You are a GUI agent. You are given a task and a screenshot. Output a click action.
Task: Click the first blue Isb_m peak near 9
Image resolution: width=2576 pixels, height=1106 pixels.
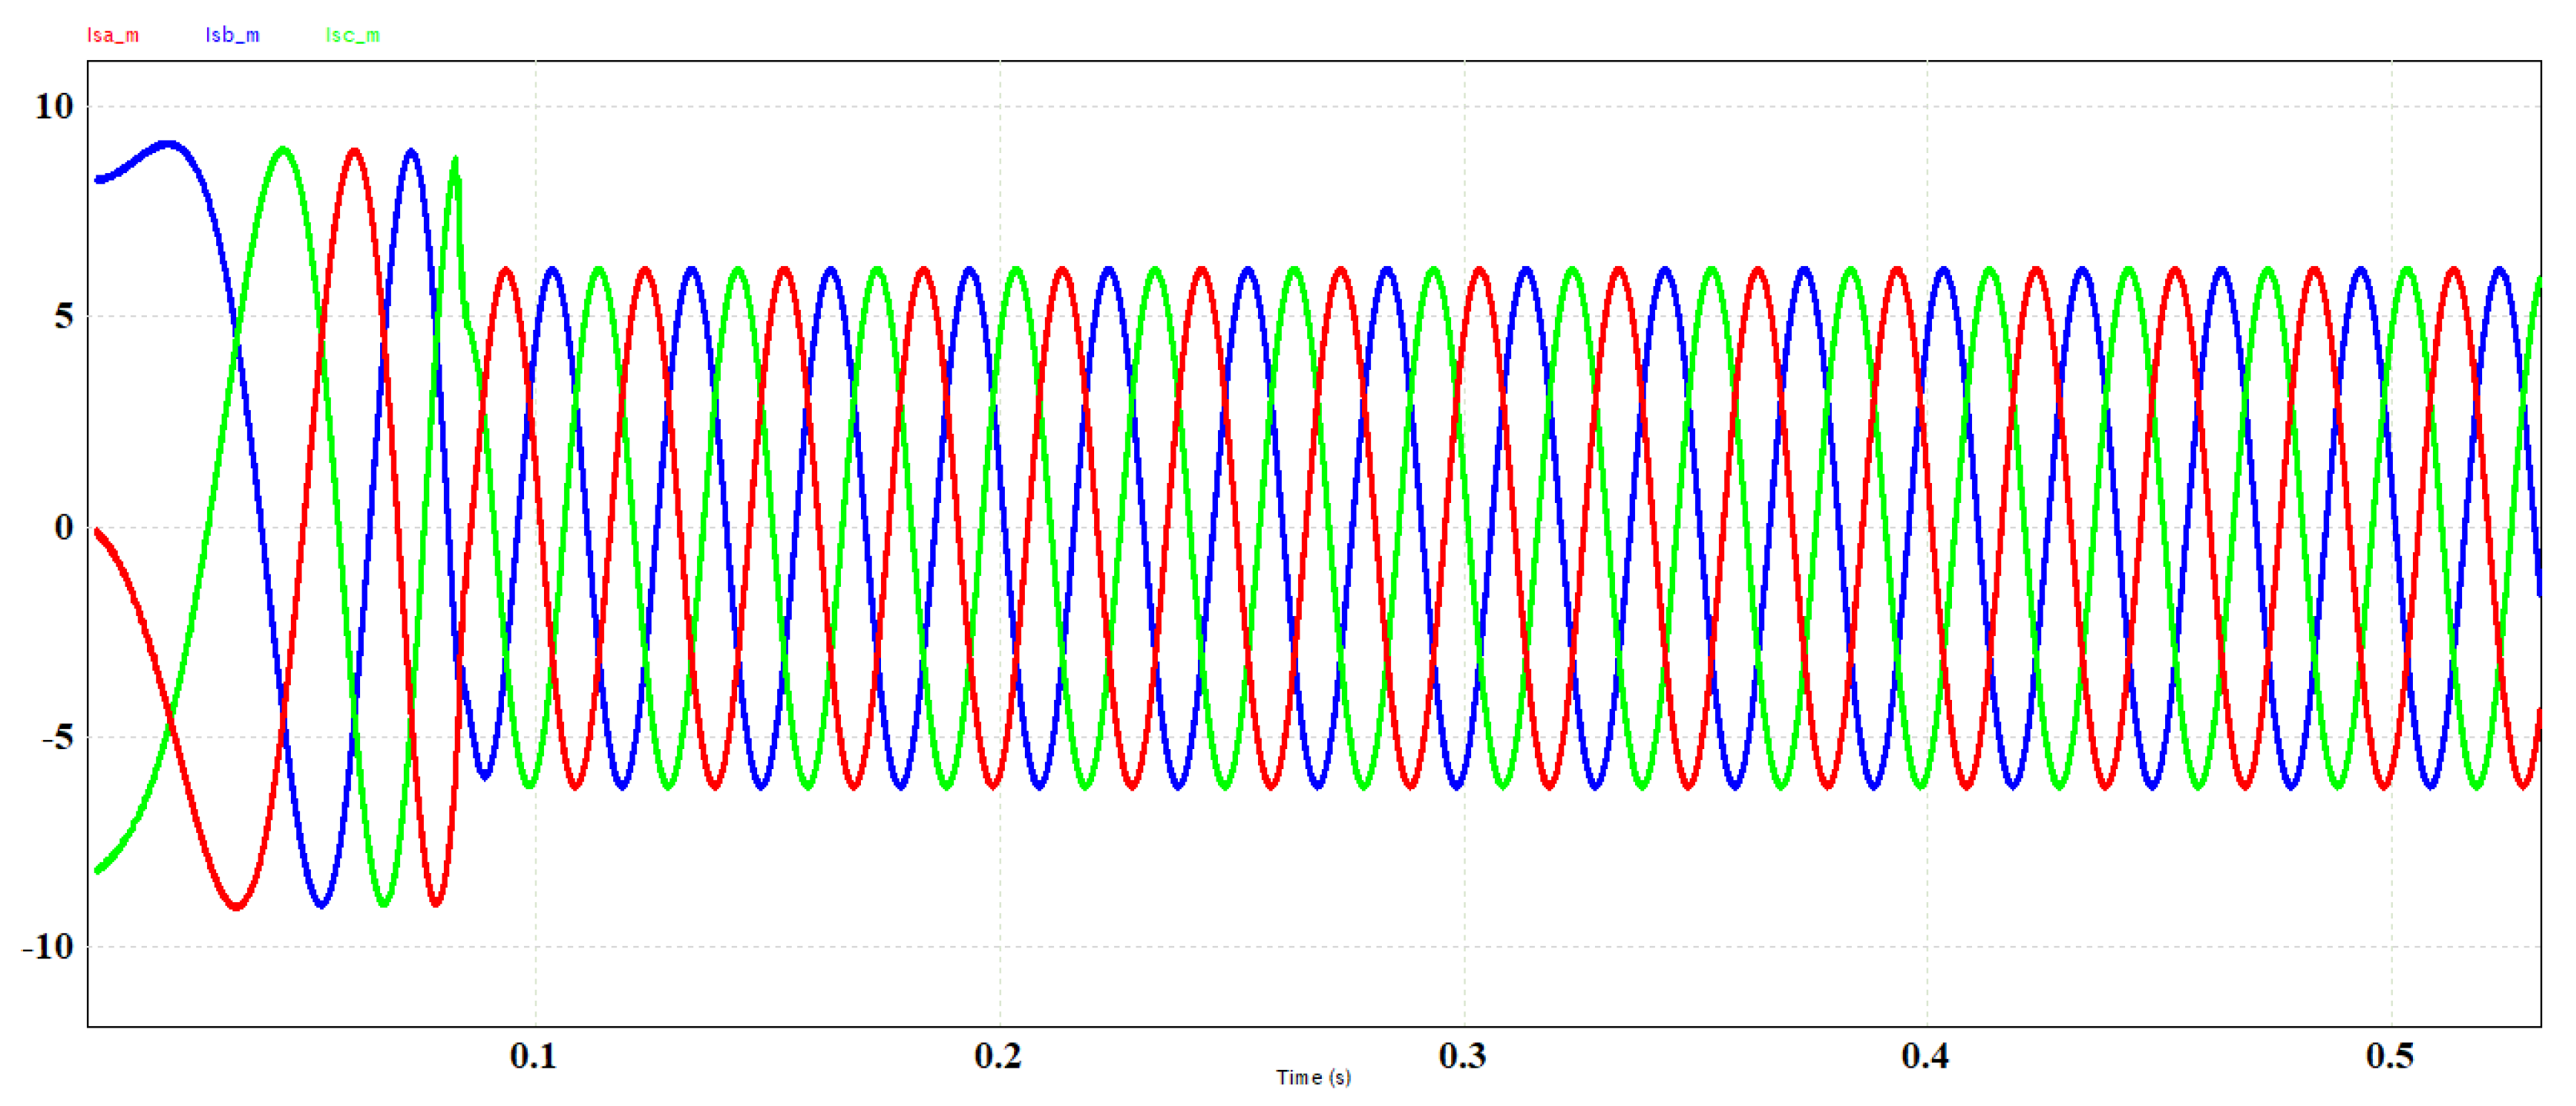click(168, 144)
